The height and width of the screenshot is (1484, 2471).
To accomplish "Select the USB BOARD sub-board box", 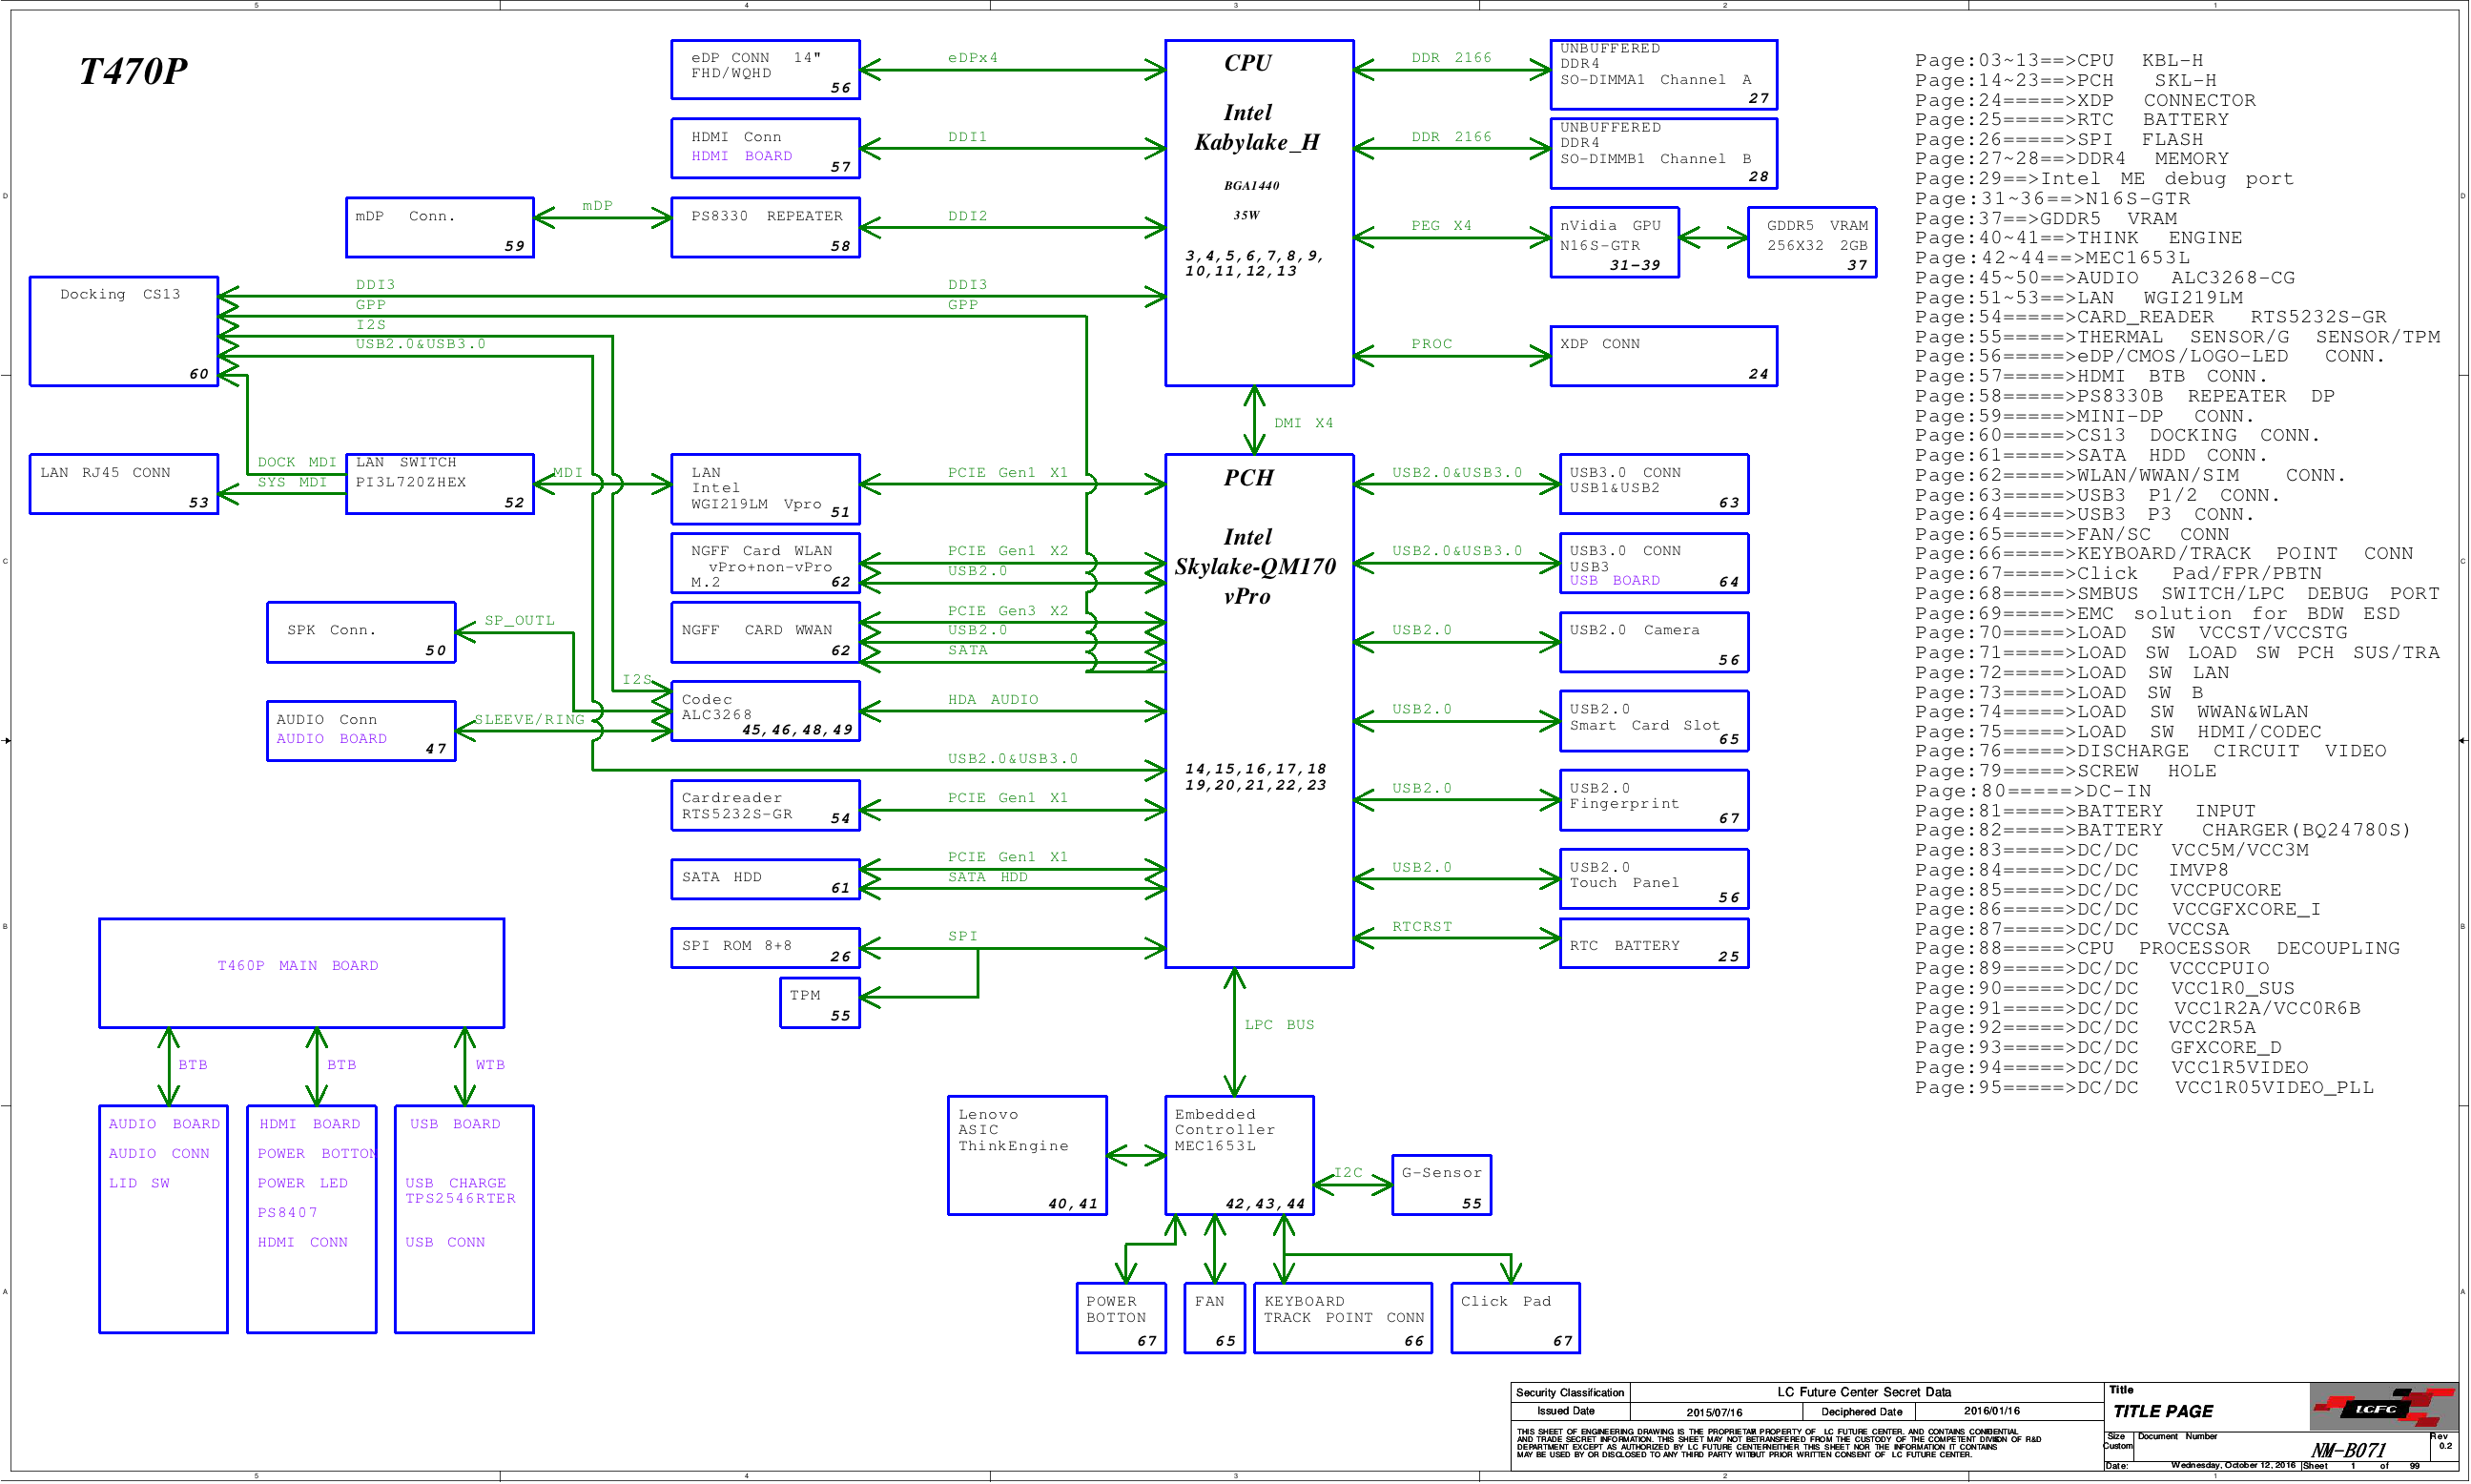I will (464, 1219).
